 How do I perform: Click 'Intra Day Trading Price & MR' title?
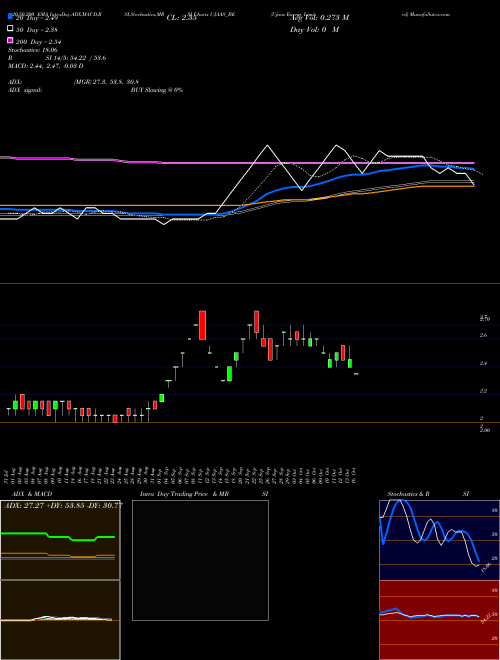coord(184,494)
